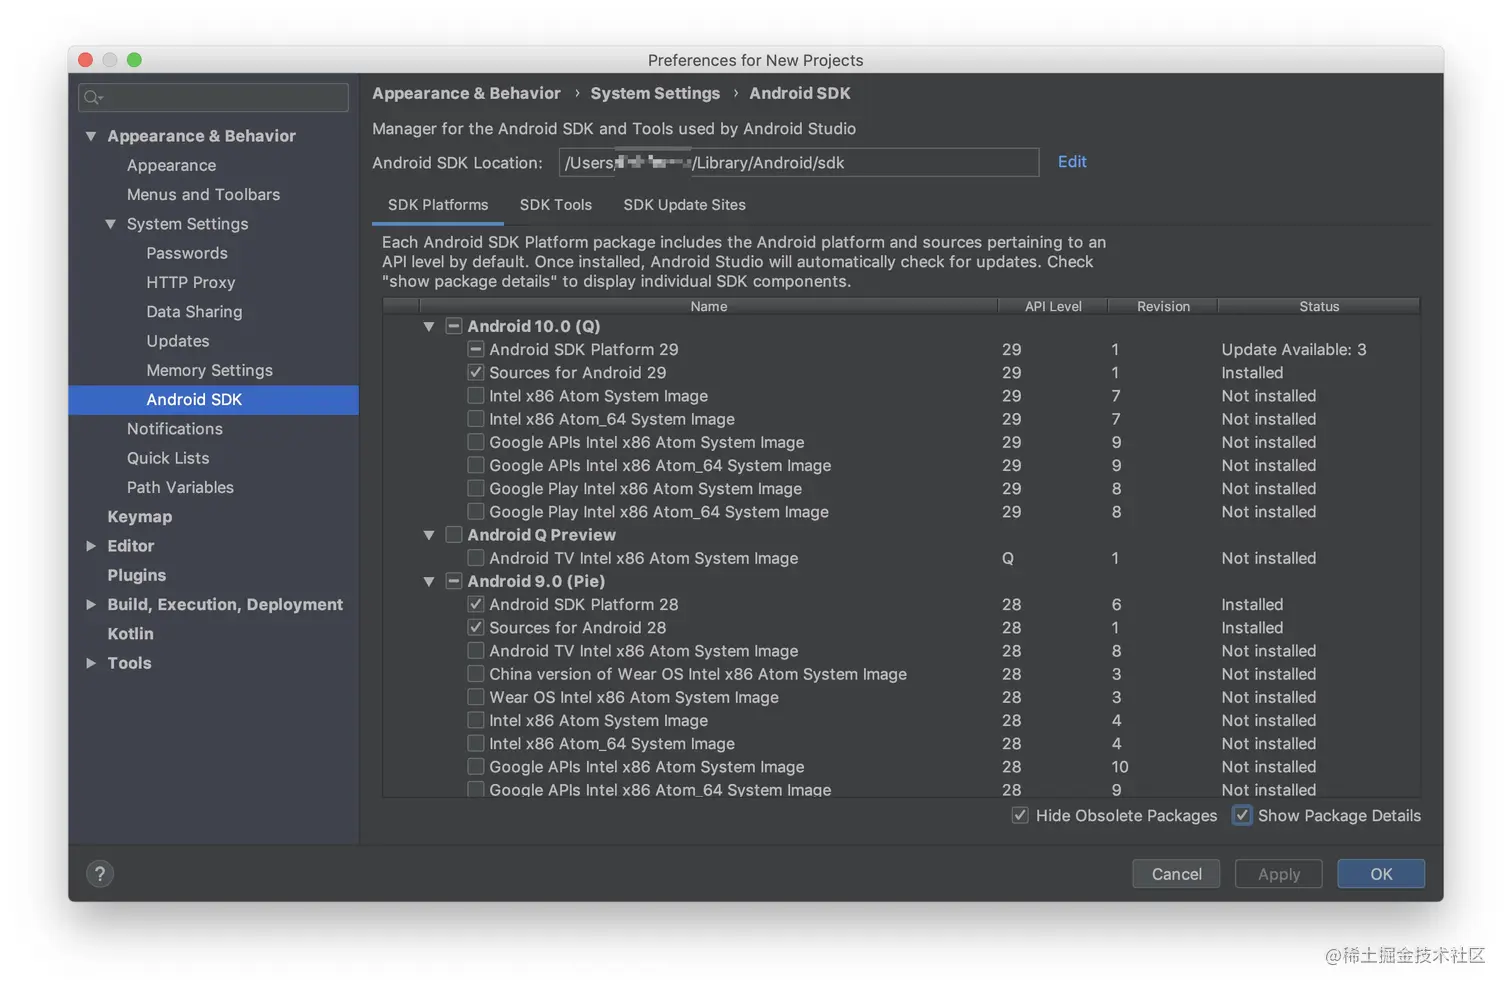This screenshot has height=992, width=1512.
Task: Click the 'Update Available: 3' status cell
Action: click(1294, 349)
